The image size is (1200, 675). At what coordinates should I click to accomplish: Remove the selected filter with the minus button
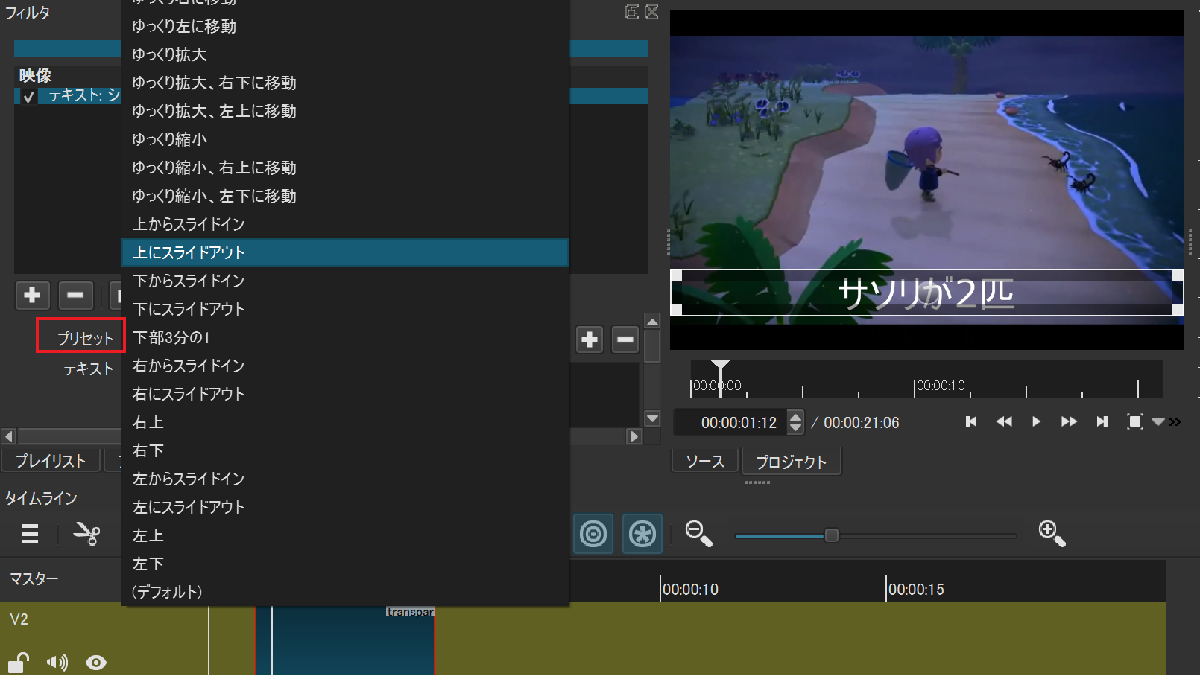[x=76, y=295]
